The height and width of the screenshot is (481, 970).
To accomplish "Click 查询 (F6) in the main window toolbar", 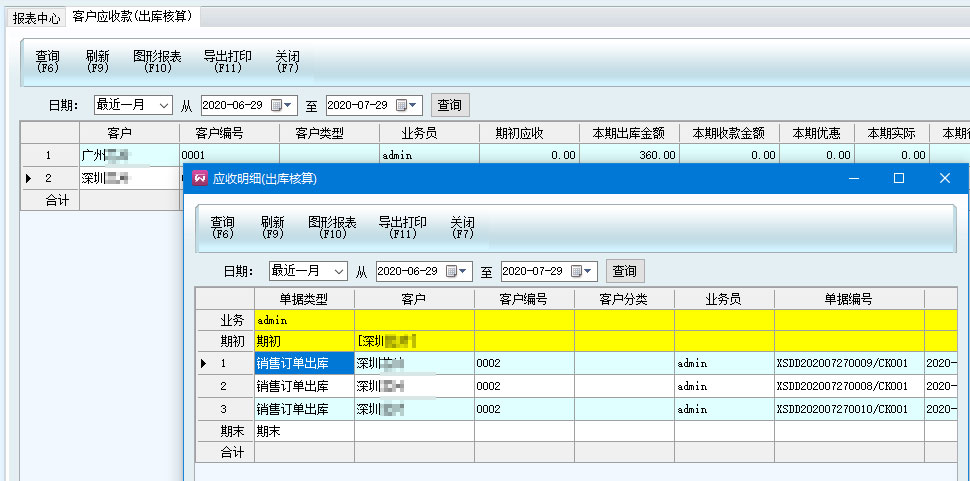I will [x=48, y=62].
